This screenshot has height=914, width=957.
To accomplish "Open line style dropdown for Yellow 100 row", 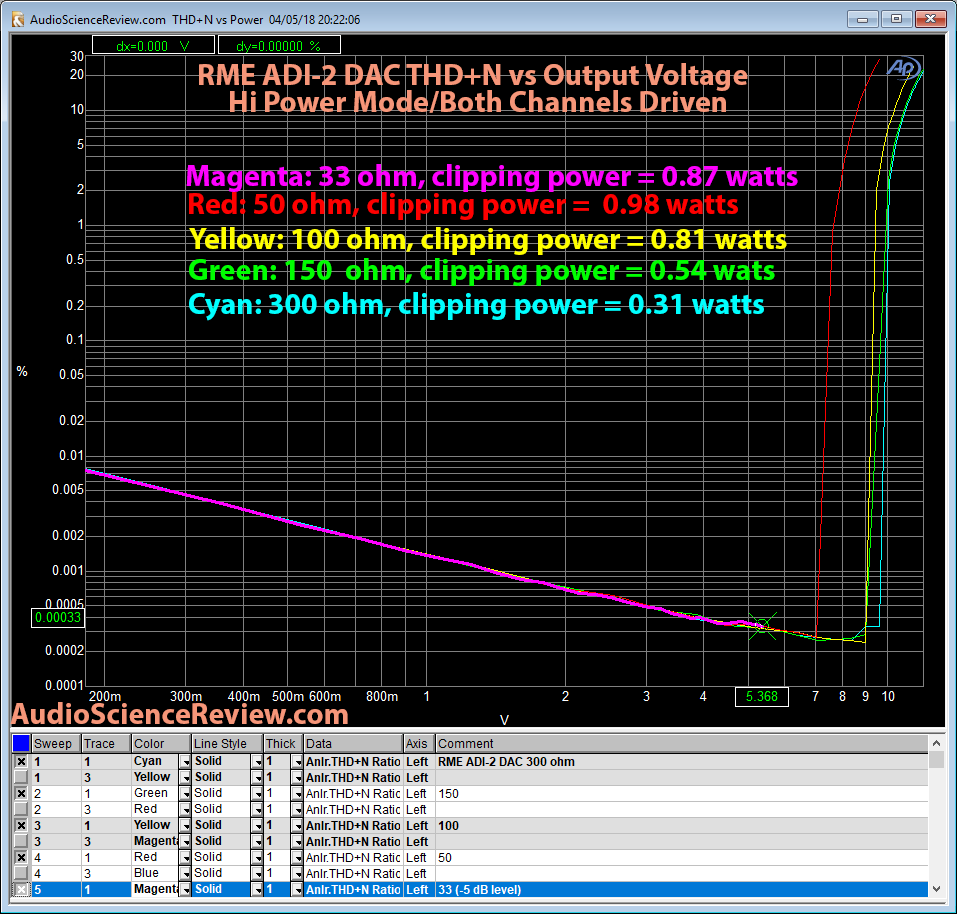I will (x=257, y=826).
